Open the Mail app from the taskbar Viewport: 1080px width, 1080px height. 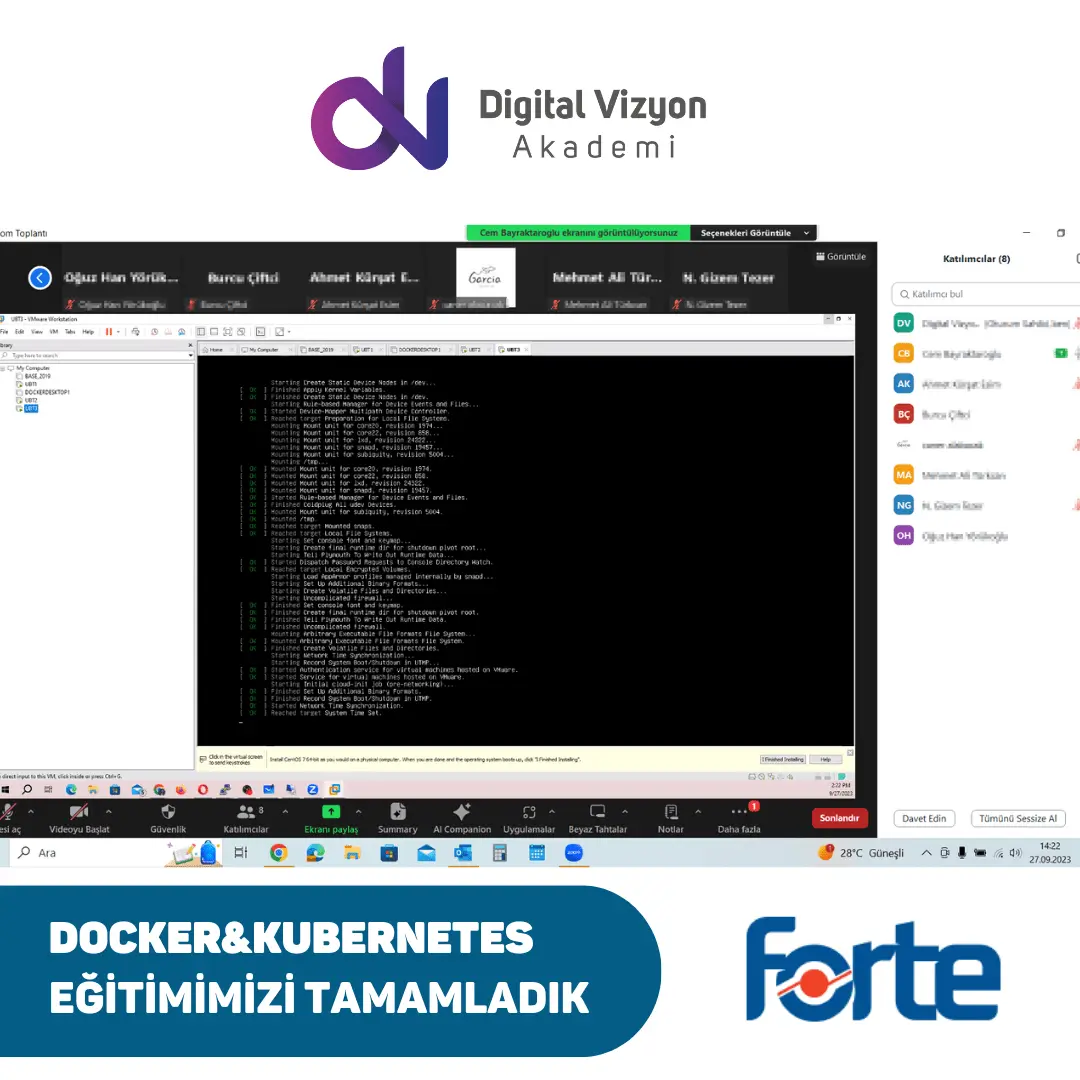click(426, 853)
